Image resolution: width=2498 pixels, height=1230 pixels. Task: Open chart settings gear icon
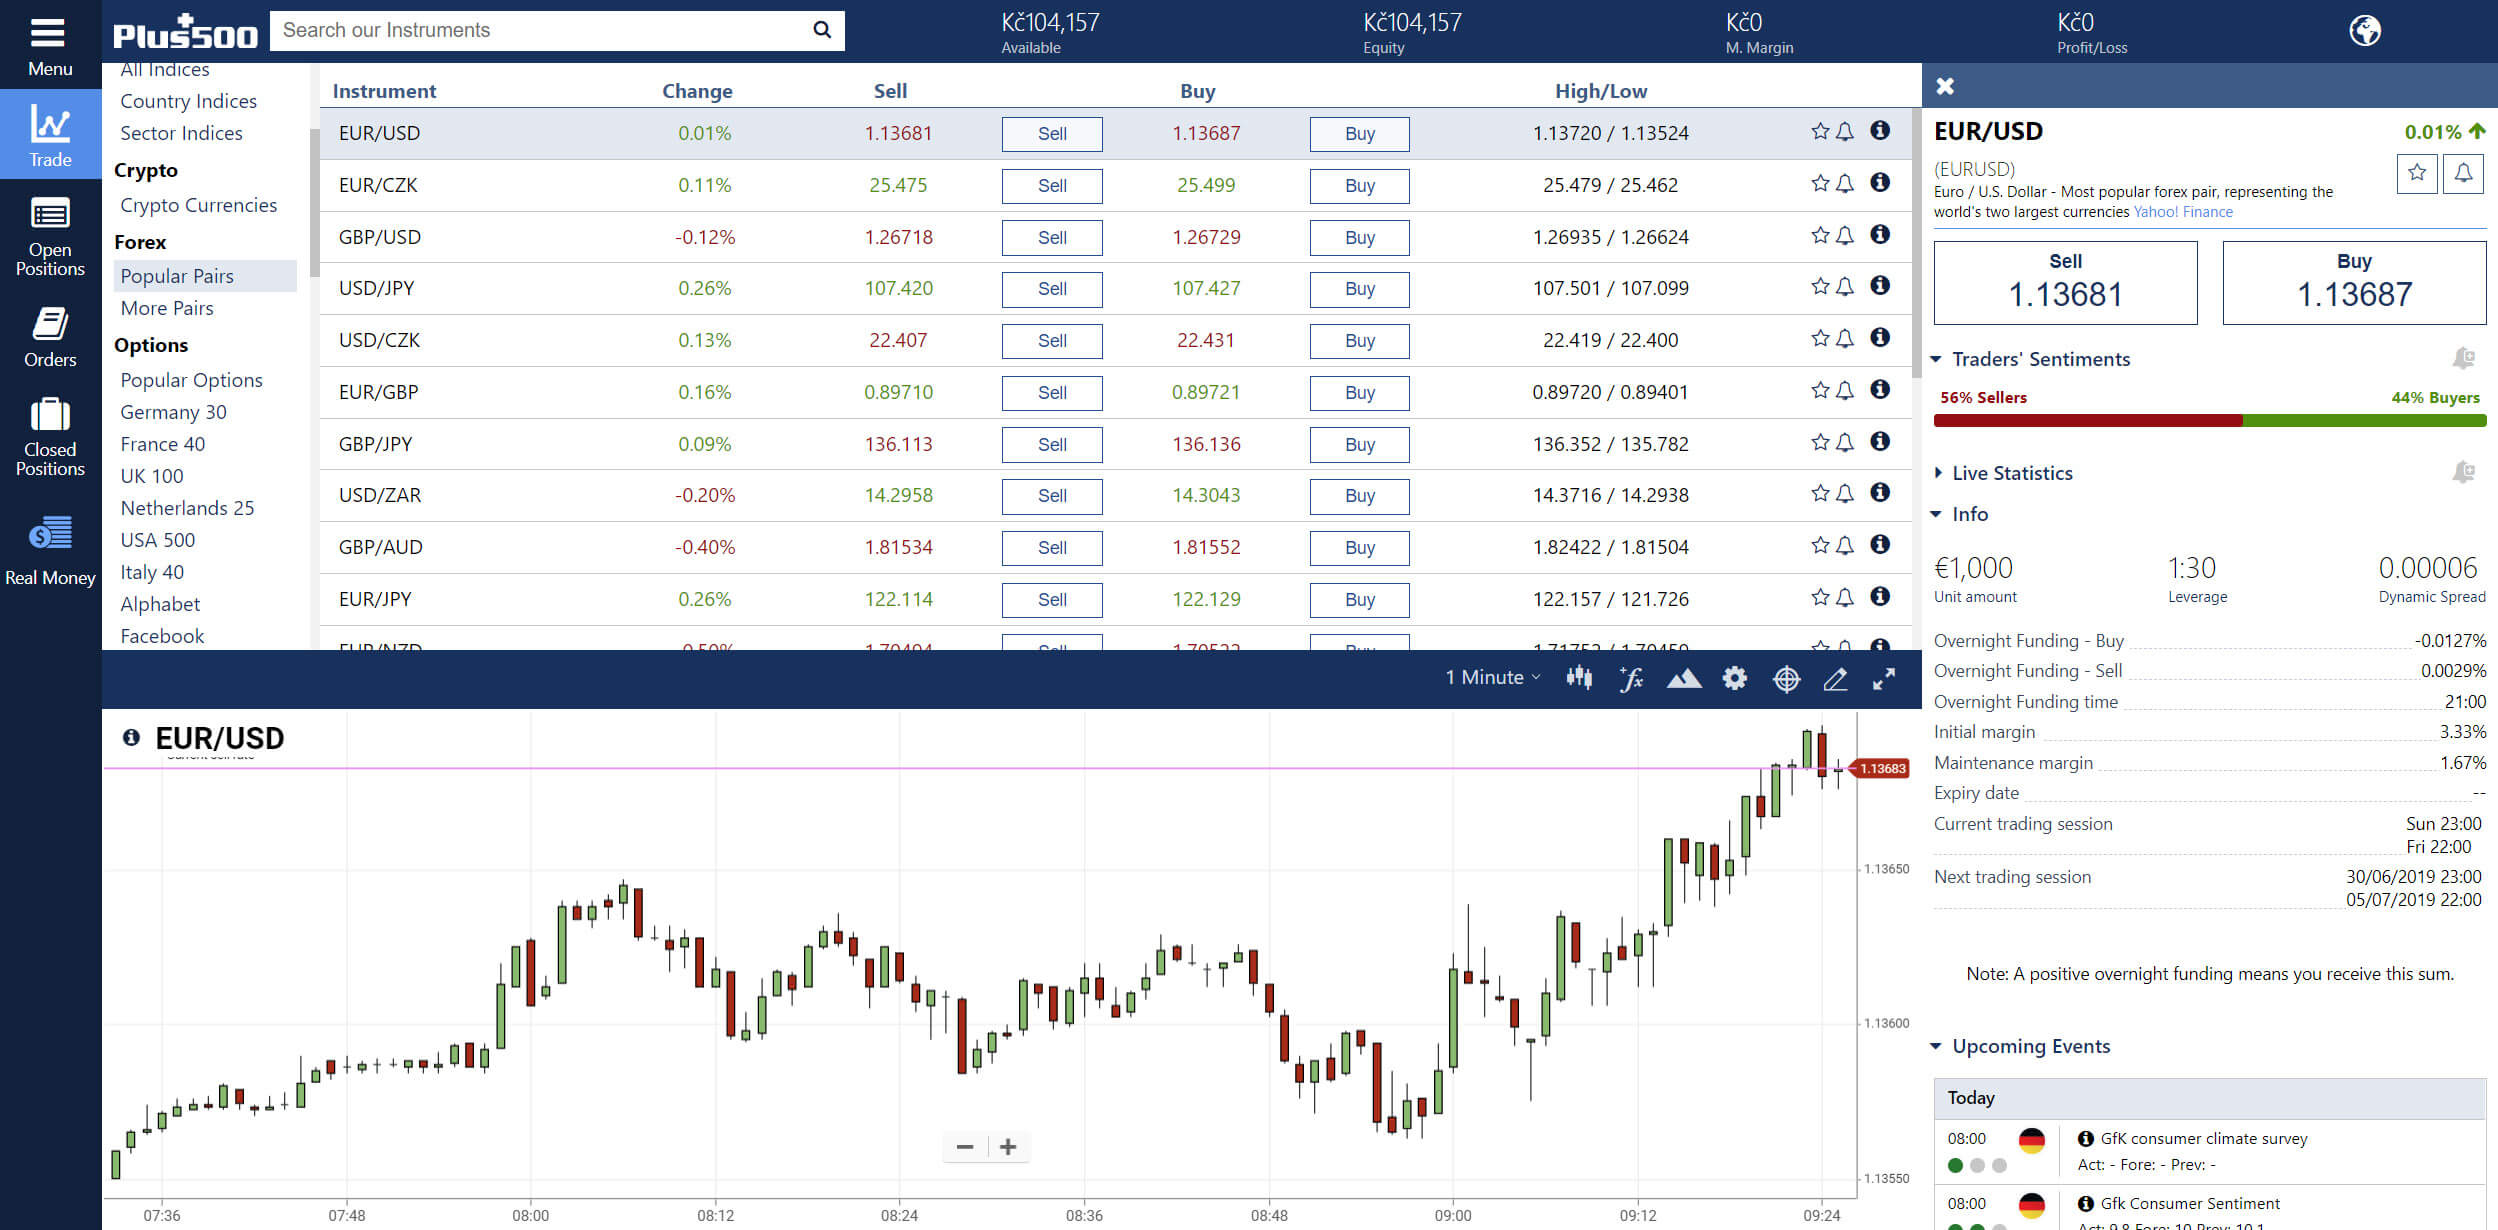coord(1735,679)
